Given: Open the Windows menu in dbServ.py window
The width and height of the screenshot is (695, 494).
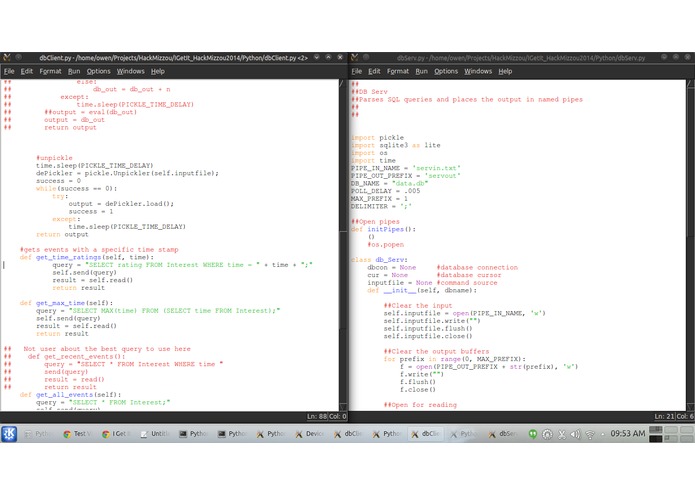Looking at the screenshot, I should click(x=478, y=71).
